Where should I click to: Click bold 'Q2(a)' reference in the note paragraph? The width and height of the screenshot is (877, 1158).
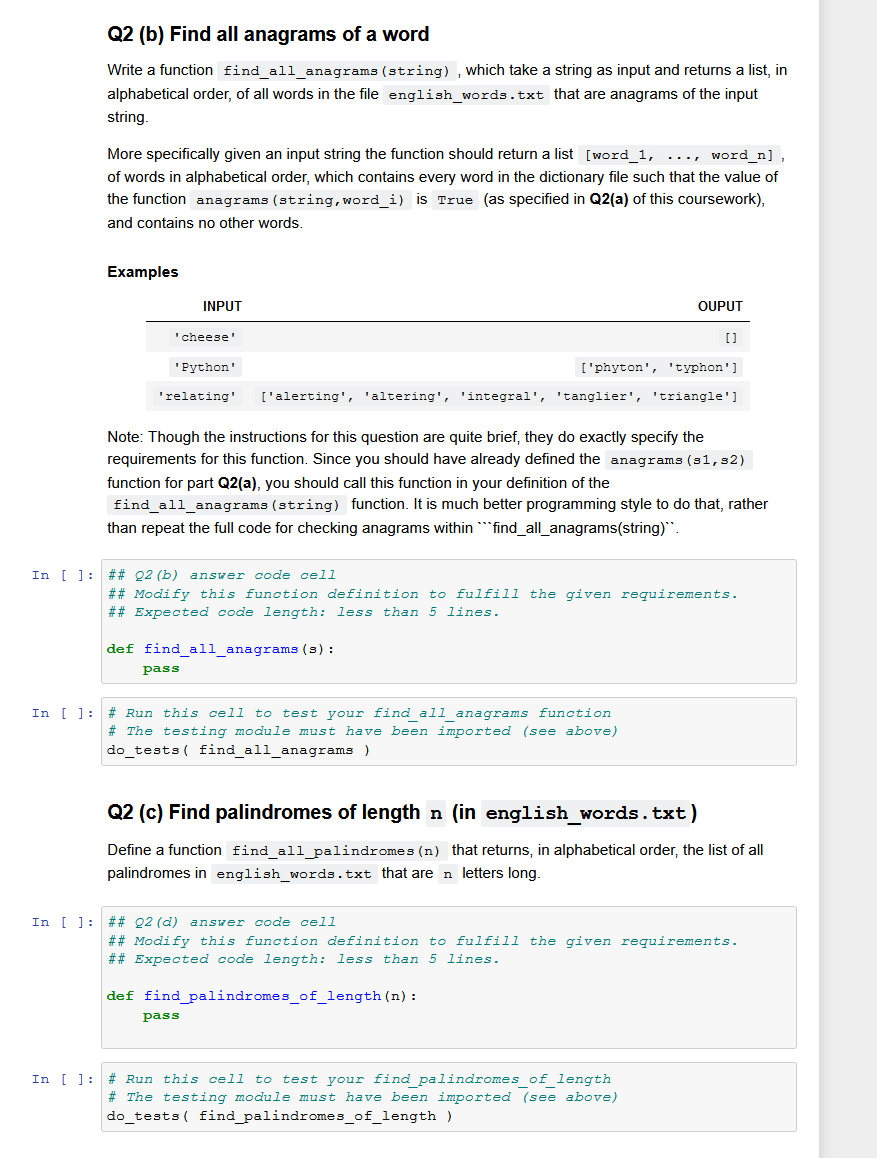pyautogui.click(x=238, y=483)
